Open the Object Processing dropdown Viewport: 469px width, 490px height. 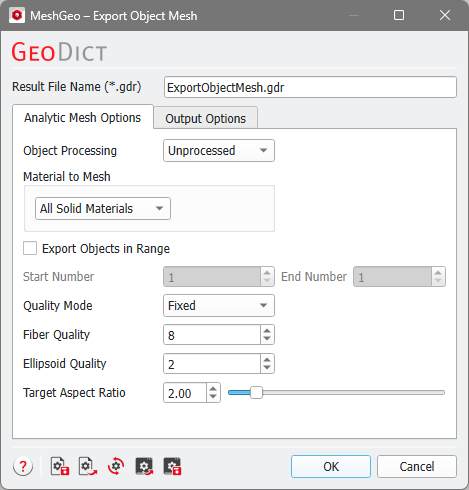(x=219, y=151)
